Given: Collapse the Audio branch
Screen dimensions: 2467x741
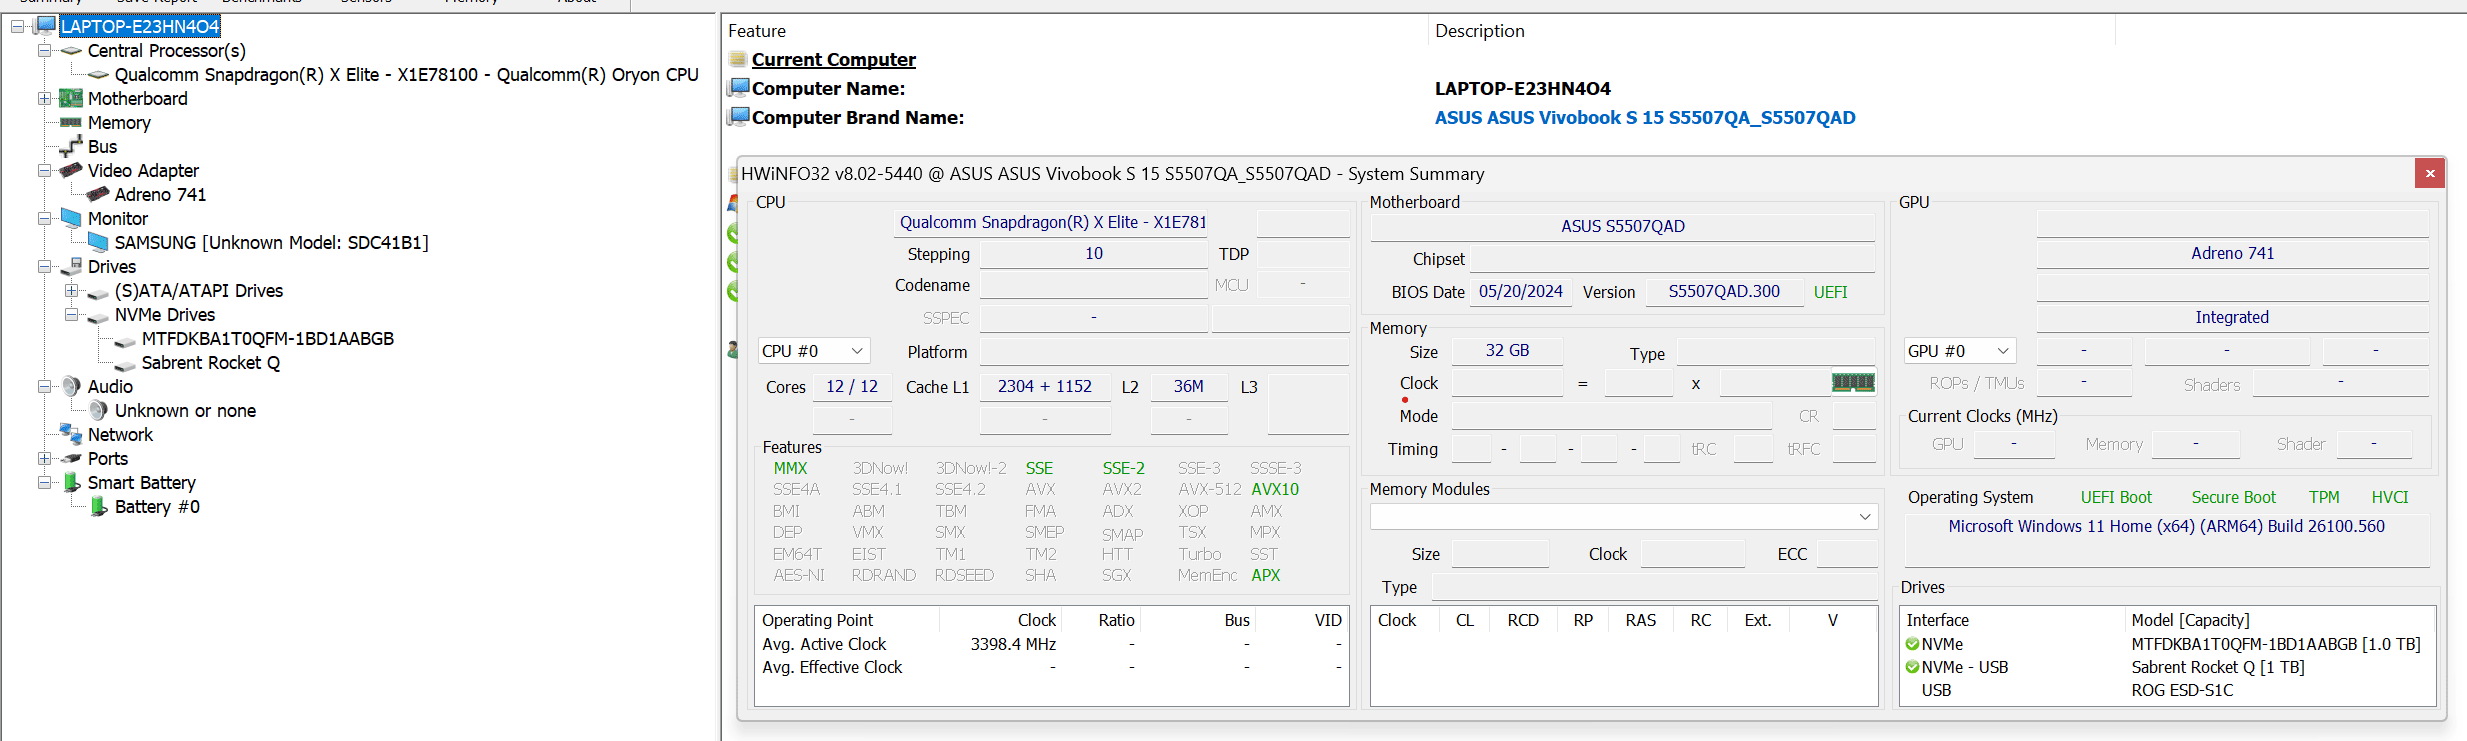Looking at the screenshot, I should (44, 386).
